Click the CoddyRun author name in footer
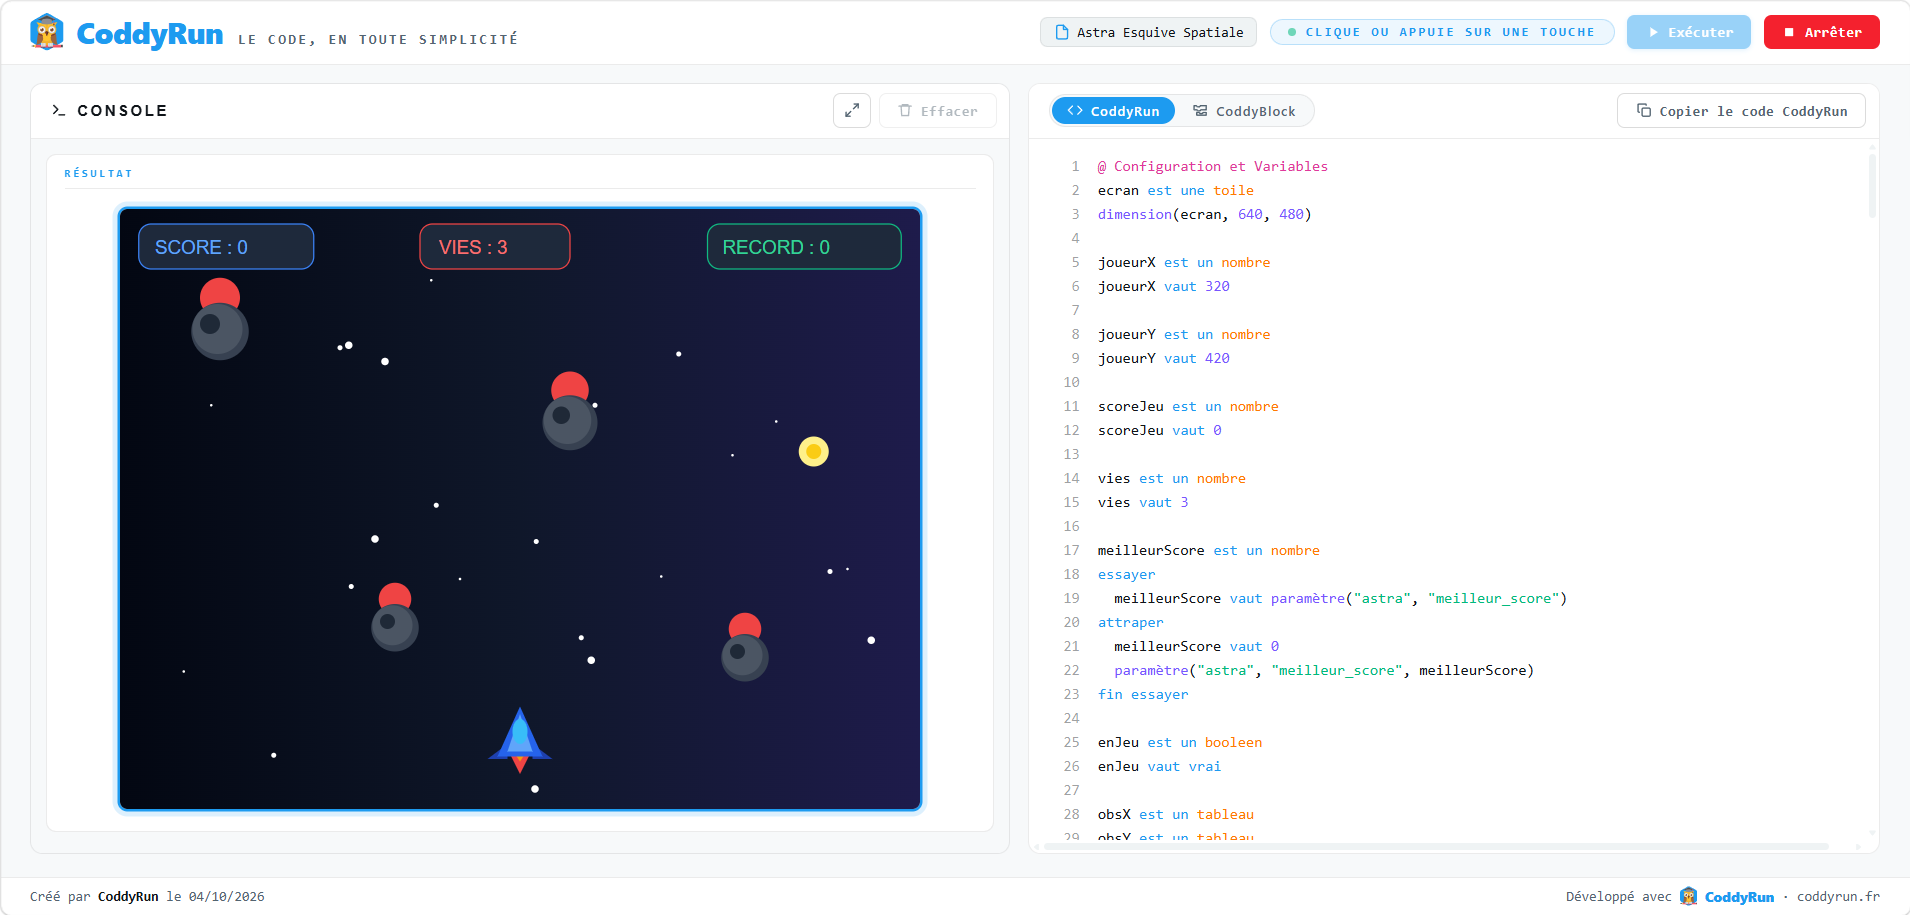Viewport: 1910px width, 915px height. click(x=128, y=897)
